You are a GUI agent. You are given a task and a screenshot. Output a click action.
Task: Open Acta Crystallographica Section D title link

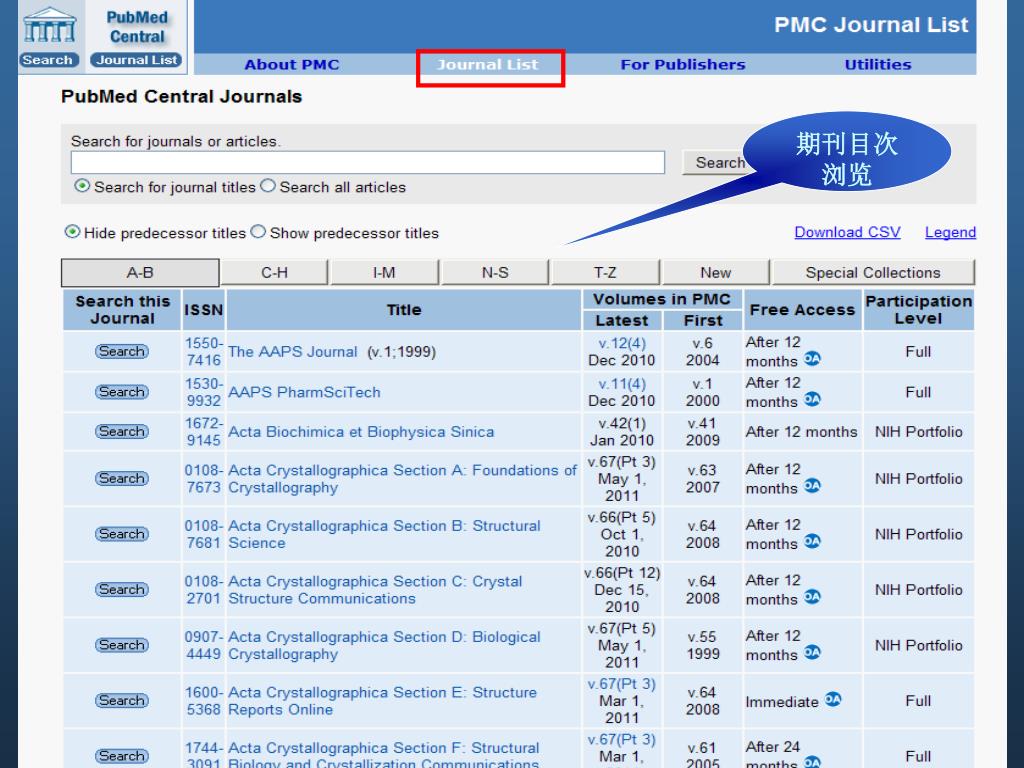[x=384, y=645]
